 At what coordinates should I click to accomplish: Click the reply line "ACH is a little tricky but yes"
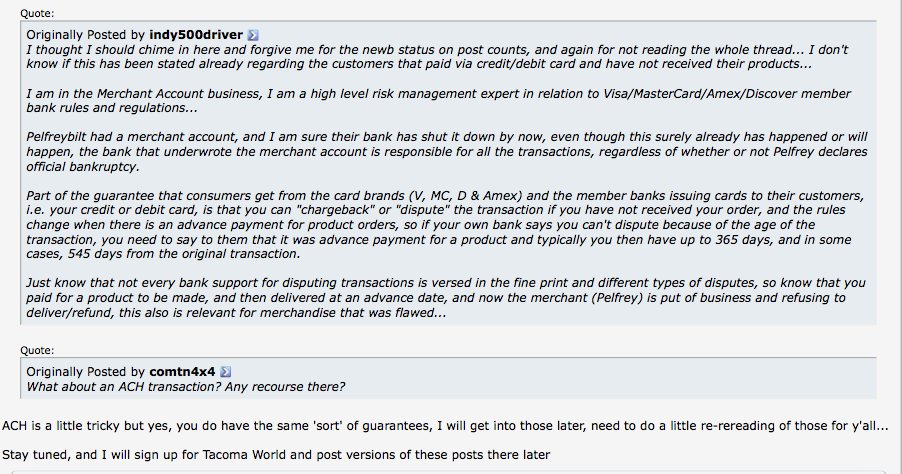(445, 426)
